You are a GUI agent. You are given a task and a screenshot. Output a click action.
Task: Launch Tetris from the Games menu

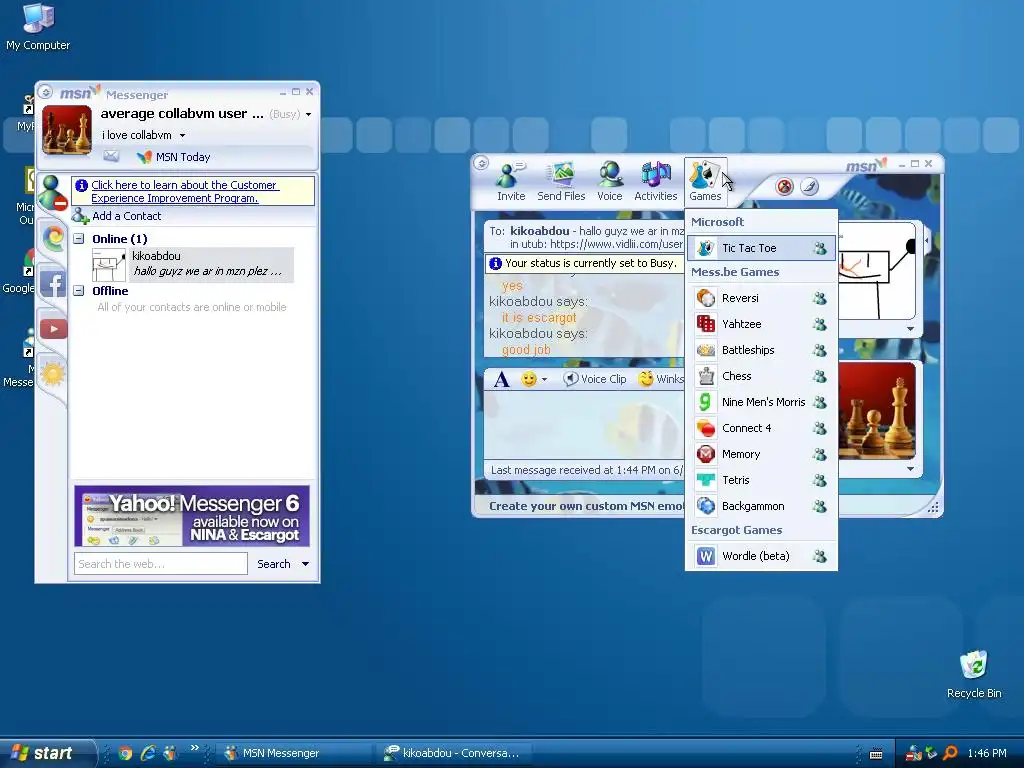tap(761, 480)
